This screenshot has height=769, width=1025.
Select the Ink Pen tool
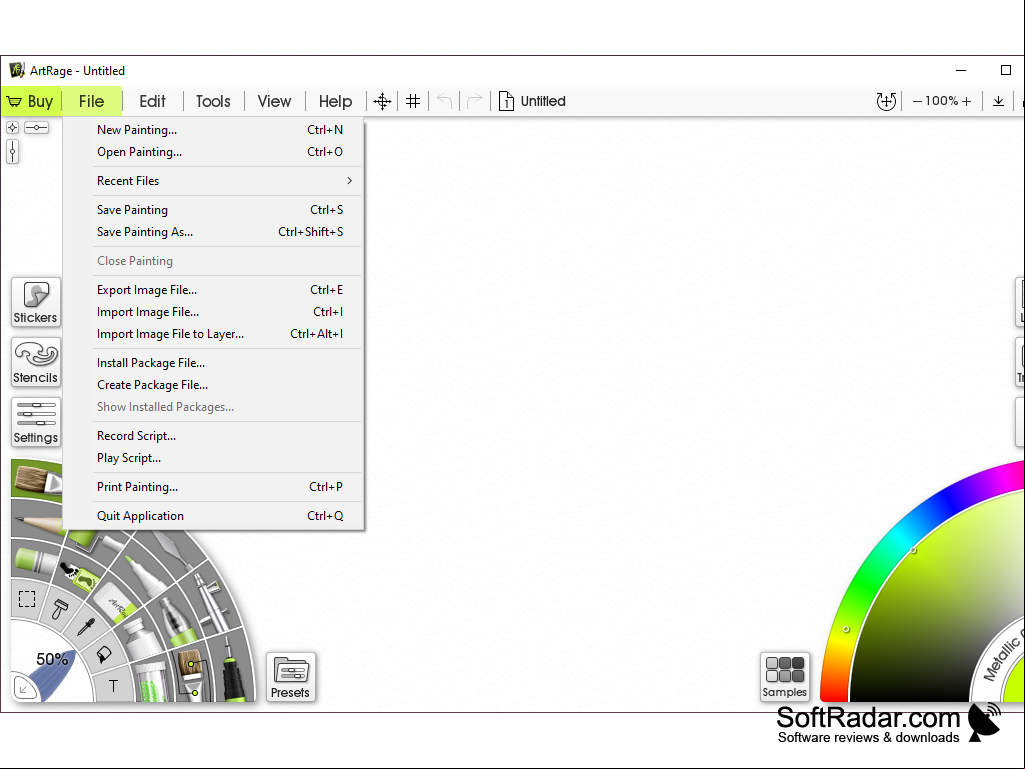233,672
